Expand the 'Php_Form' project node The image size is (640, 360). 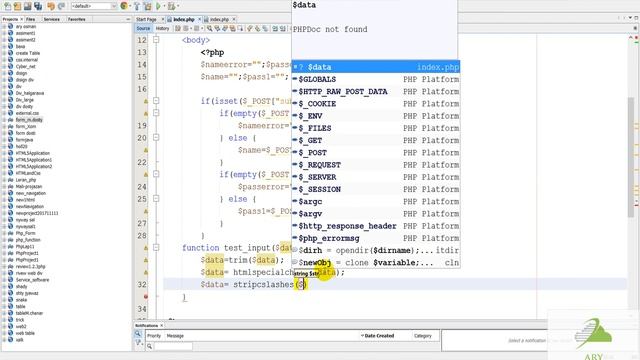pos(4,233)
